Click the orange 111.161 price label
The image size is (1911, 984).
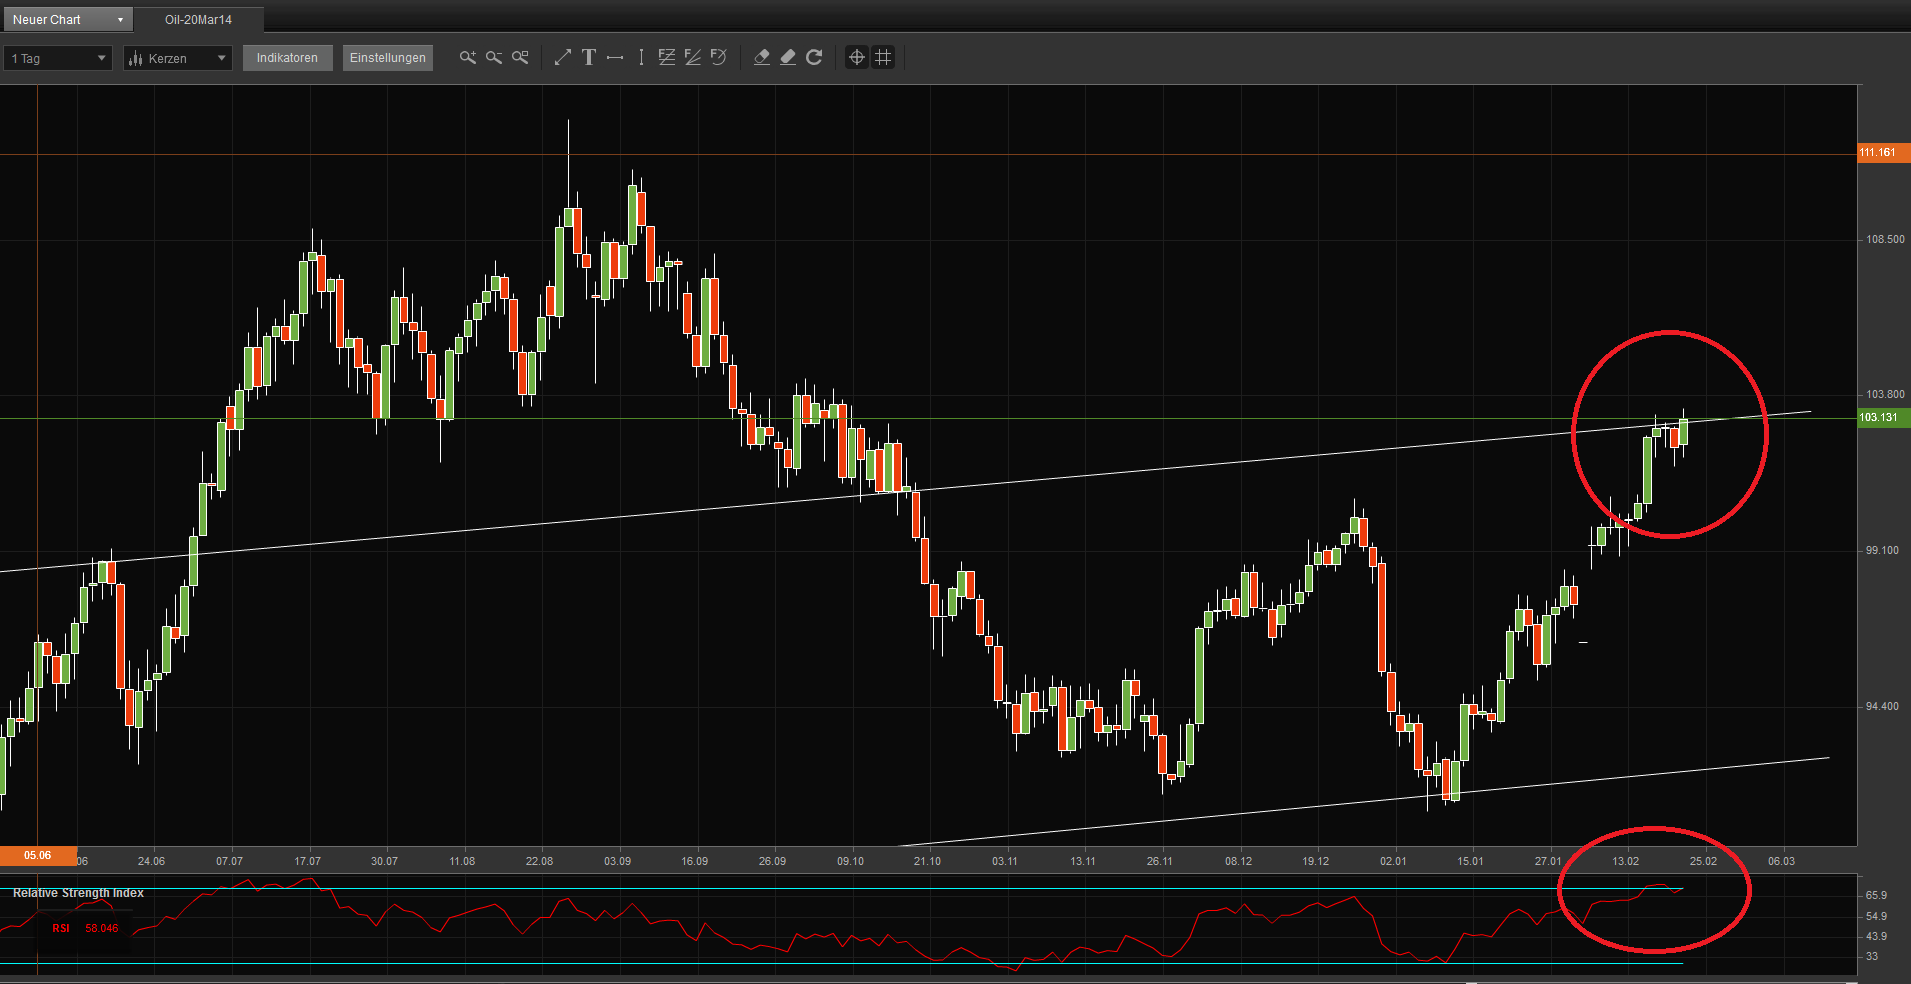click(x=1880, y=152)
